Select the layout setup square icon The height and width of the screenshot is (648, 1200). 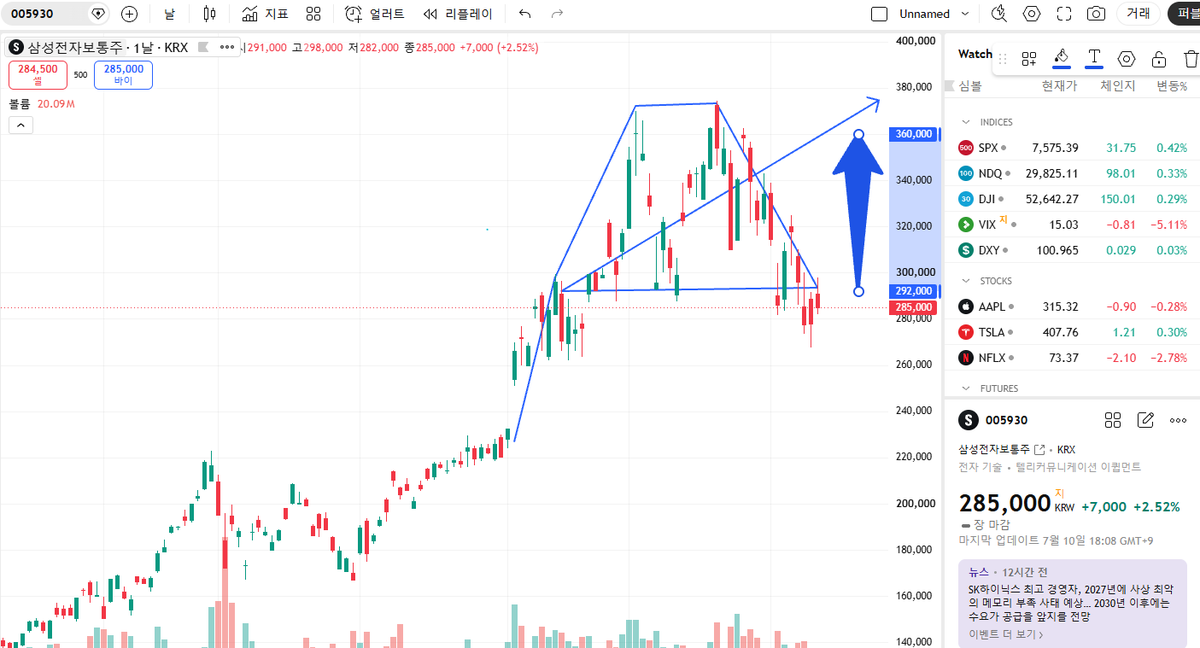point(879,14)
